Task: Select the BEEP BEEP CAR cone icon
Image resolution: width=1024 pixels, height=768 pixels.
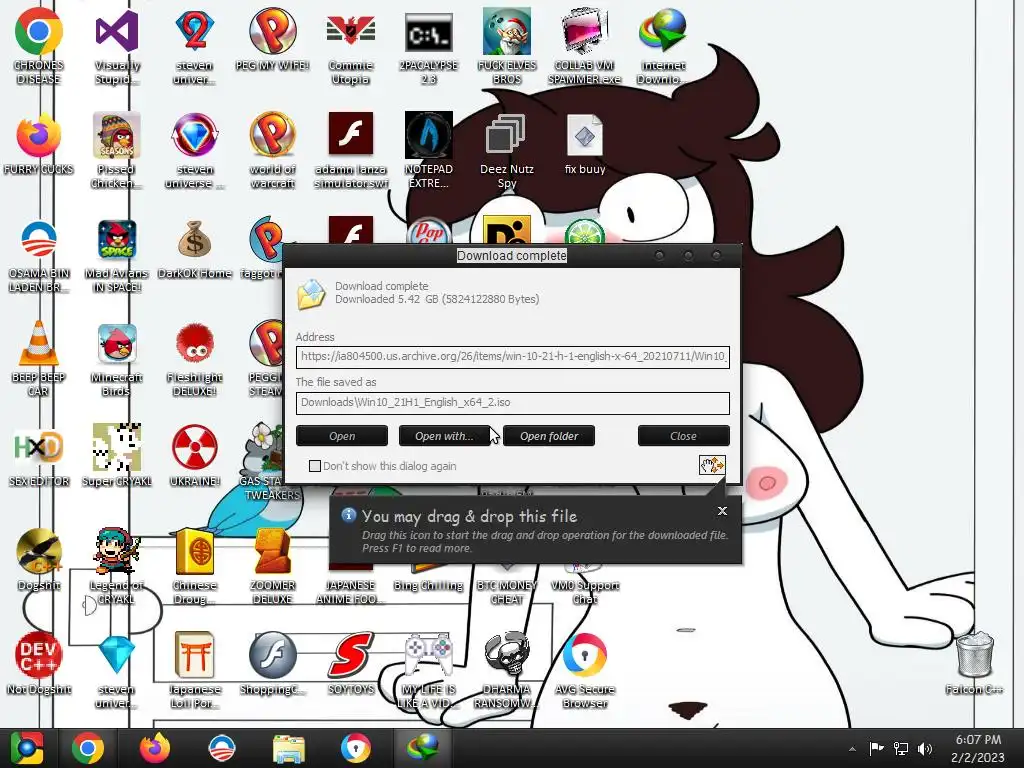Action: pos(39,359)
